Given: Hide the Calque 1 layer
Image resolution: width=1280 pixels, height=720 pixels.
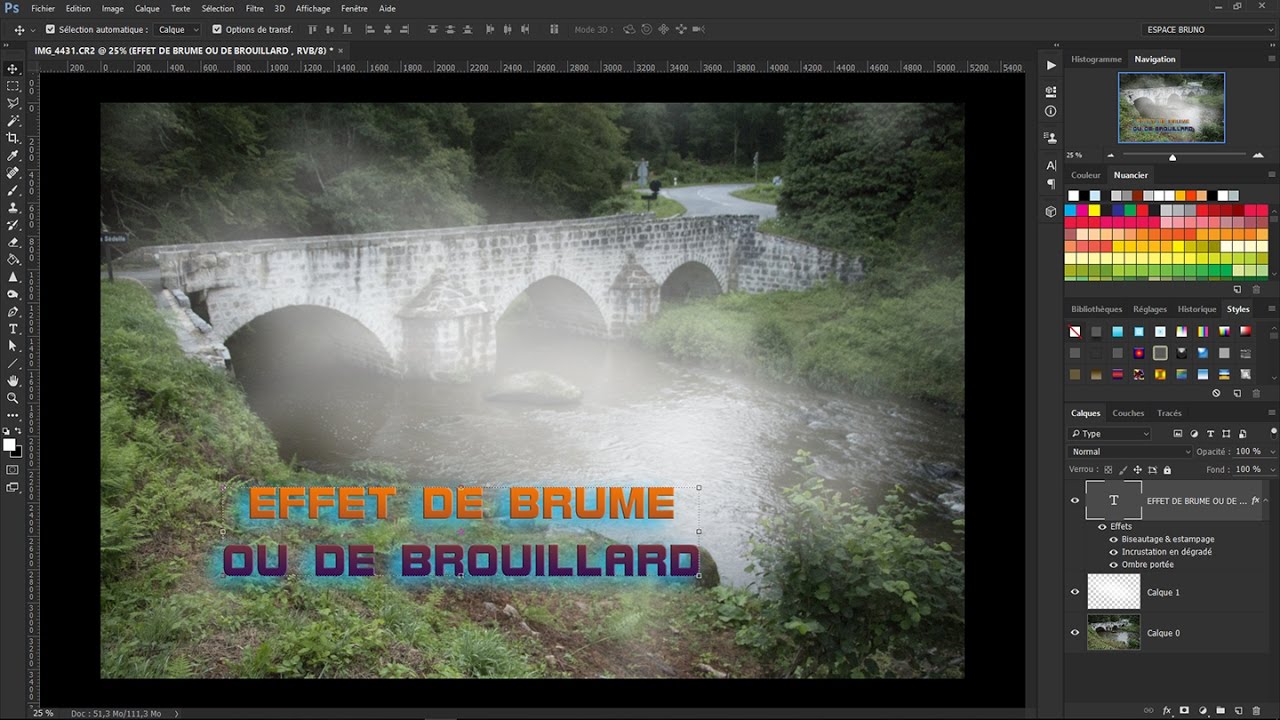Looking at the screenshot, I should [1075, 592].
